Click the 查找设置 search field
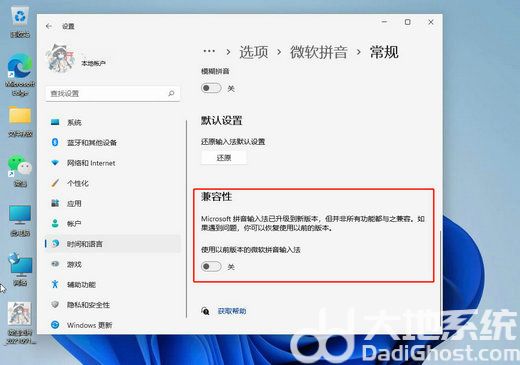 pyautogui.click(x=113, y=93)
